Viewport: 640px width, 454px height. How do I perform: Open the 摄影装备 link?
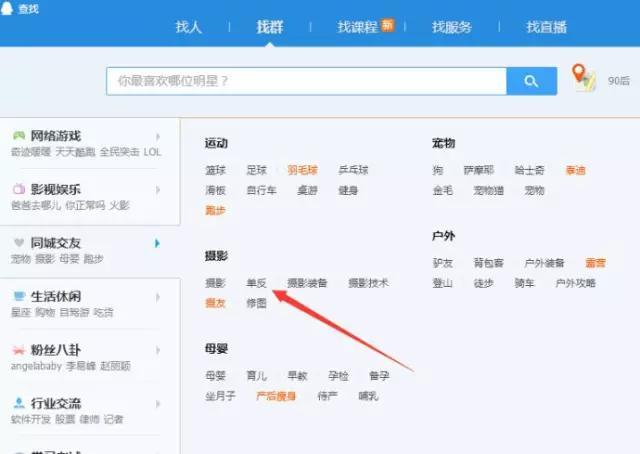(x=307, y=283)
